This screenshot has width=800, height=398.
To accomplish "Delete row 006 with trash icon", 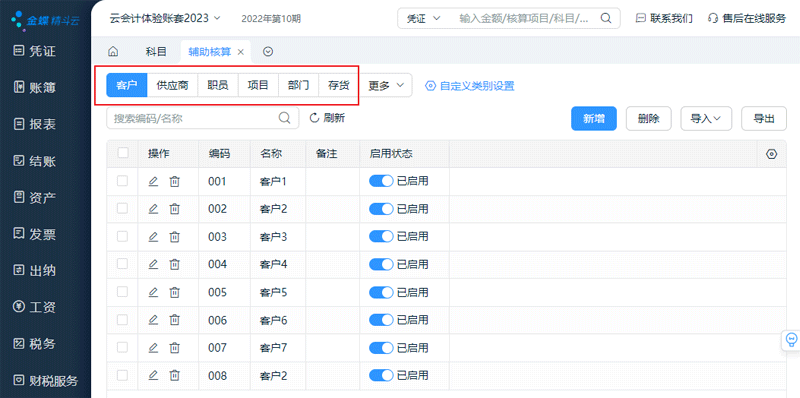I will click(x=174, y=320).
